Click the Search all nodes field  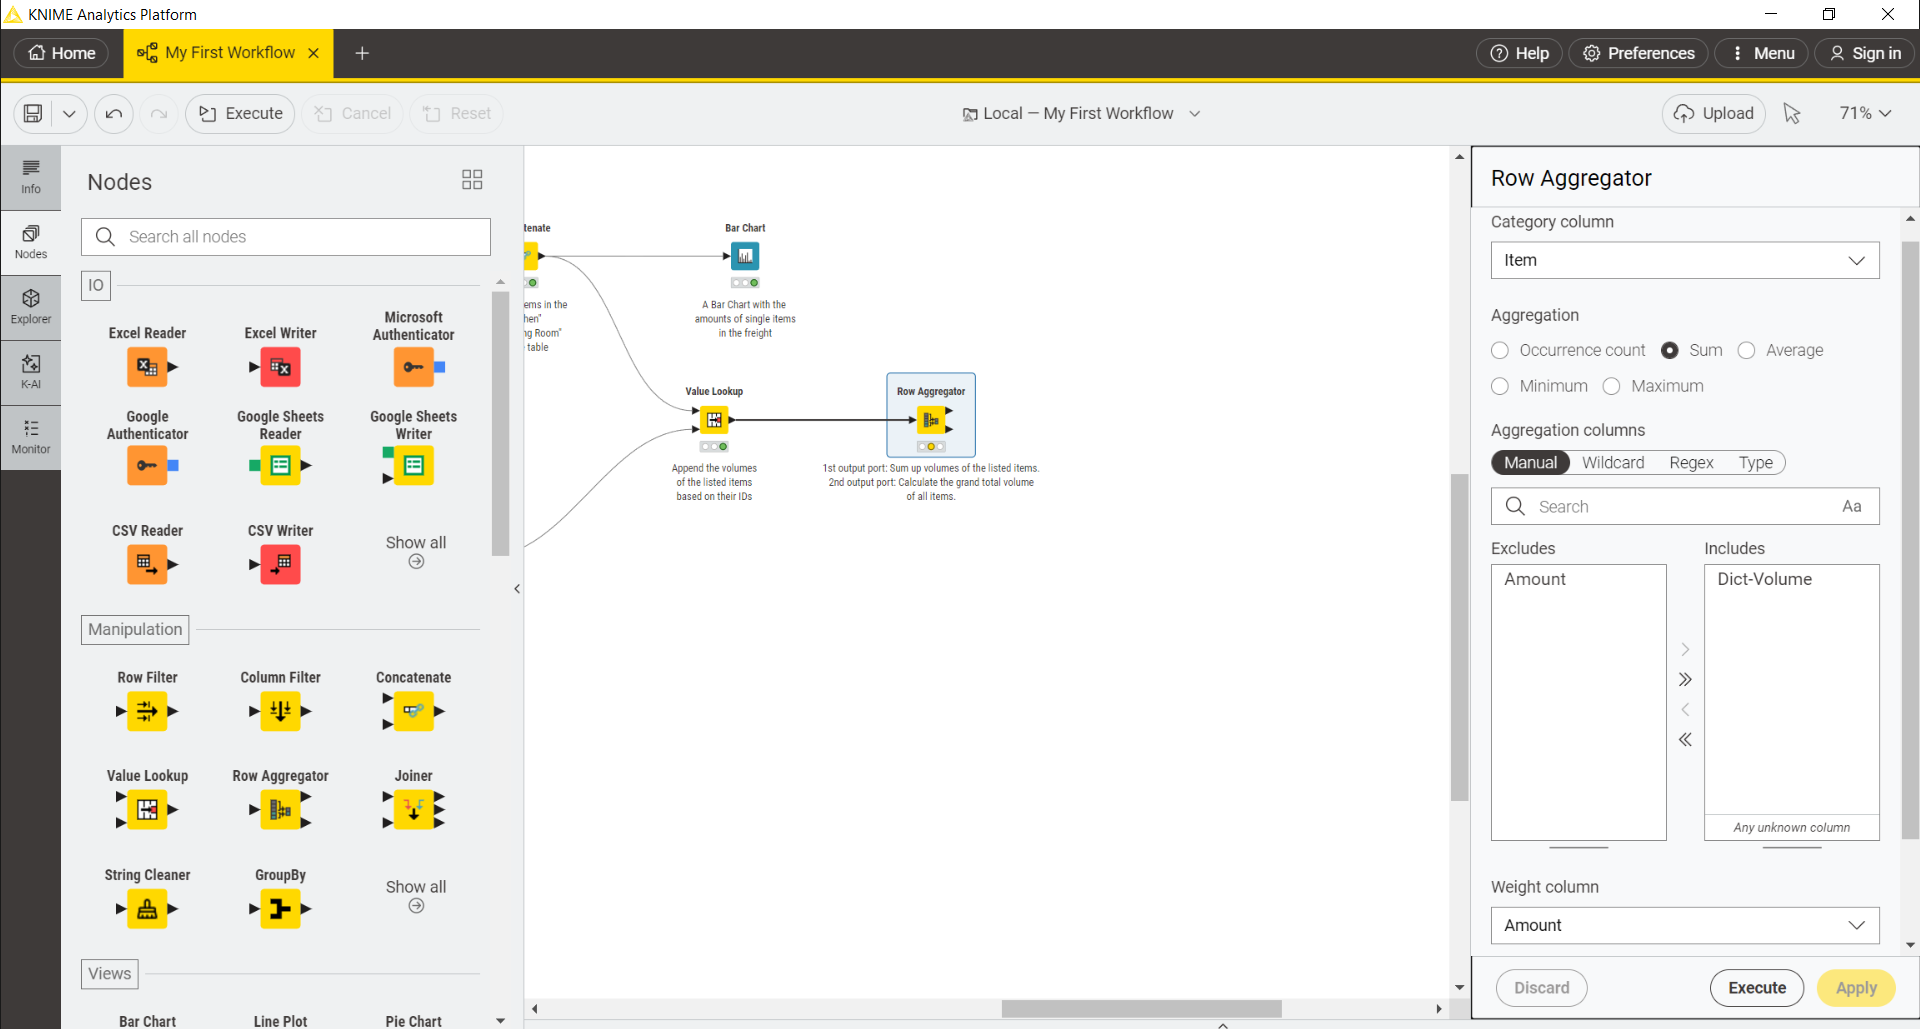tap(286, 236)
